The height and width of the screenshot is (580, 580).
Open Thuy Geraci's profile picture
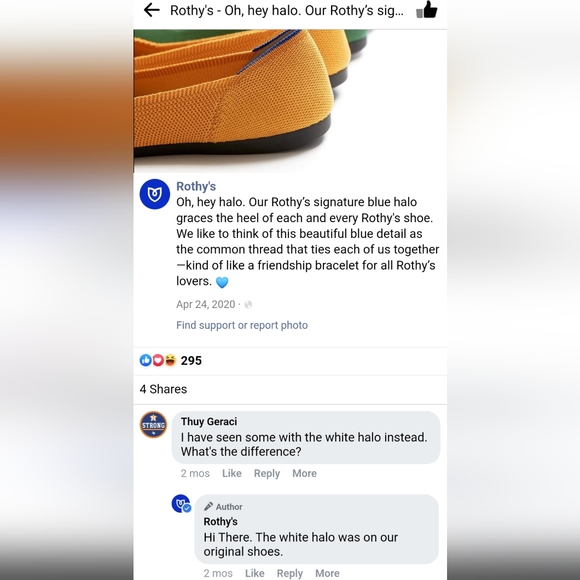(x=154, y=425)
